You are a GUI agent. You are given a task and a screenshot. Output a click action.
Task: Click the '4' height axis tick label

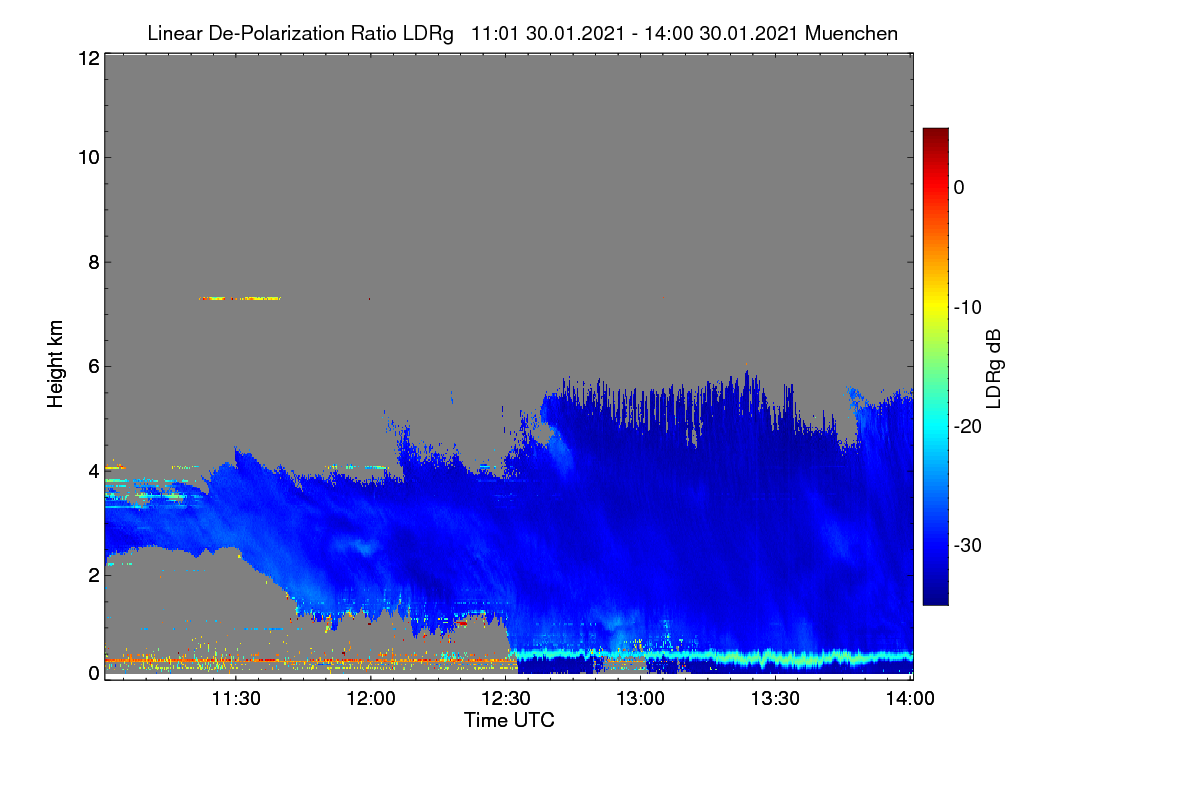point(92,470)
